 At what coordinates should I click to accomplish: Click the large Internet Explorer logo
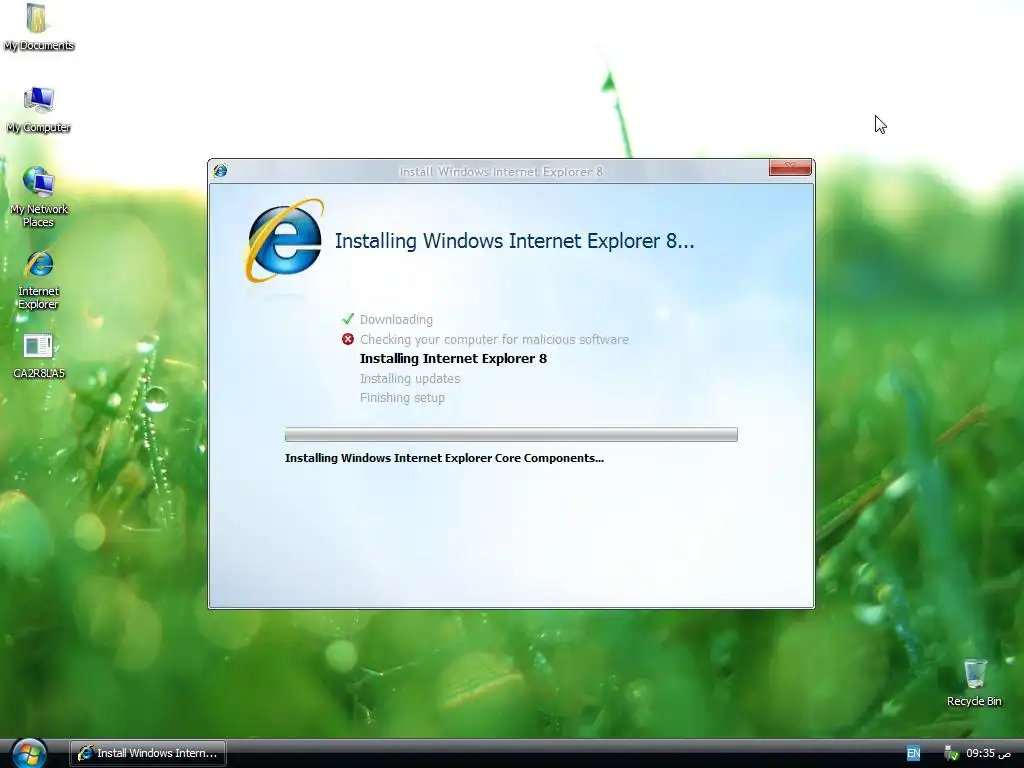point(285,241)
